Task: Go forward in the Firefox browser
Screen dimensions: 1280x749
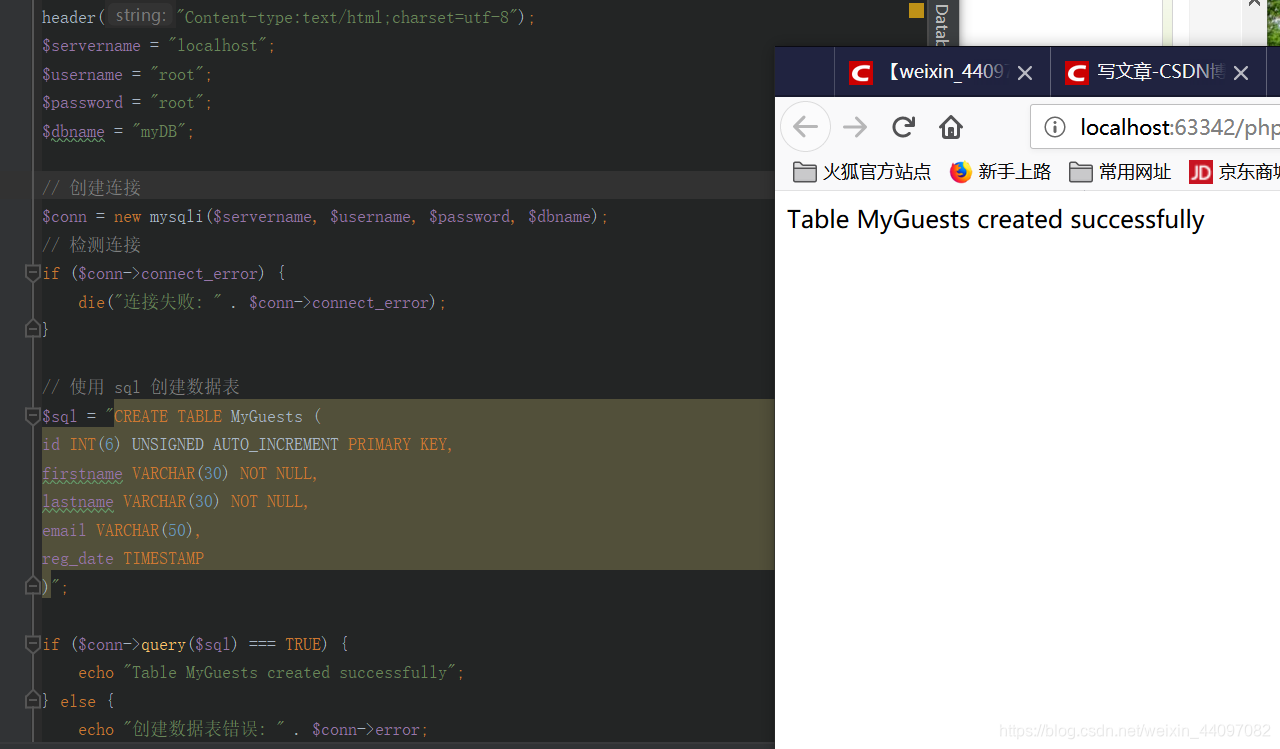Action: (x=855, y=127)
